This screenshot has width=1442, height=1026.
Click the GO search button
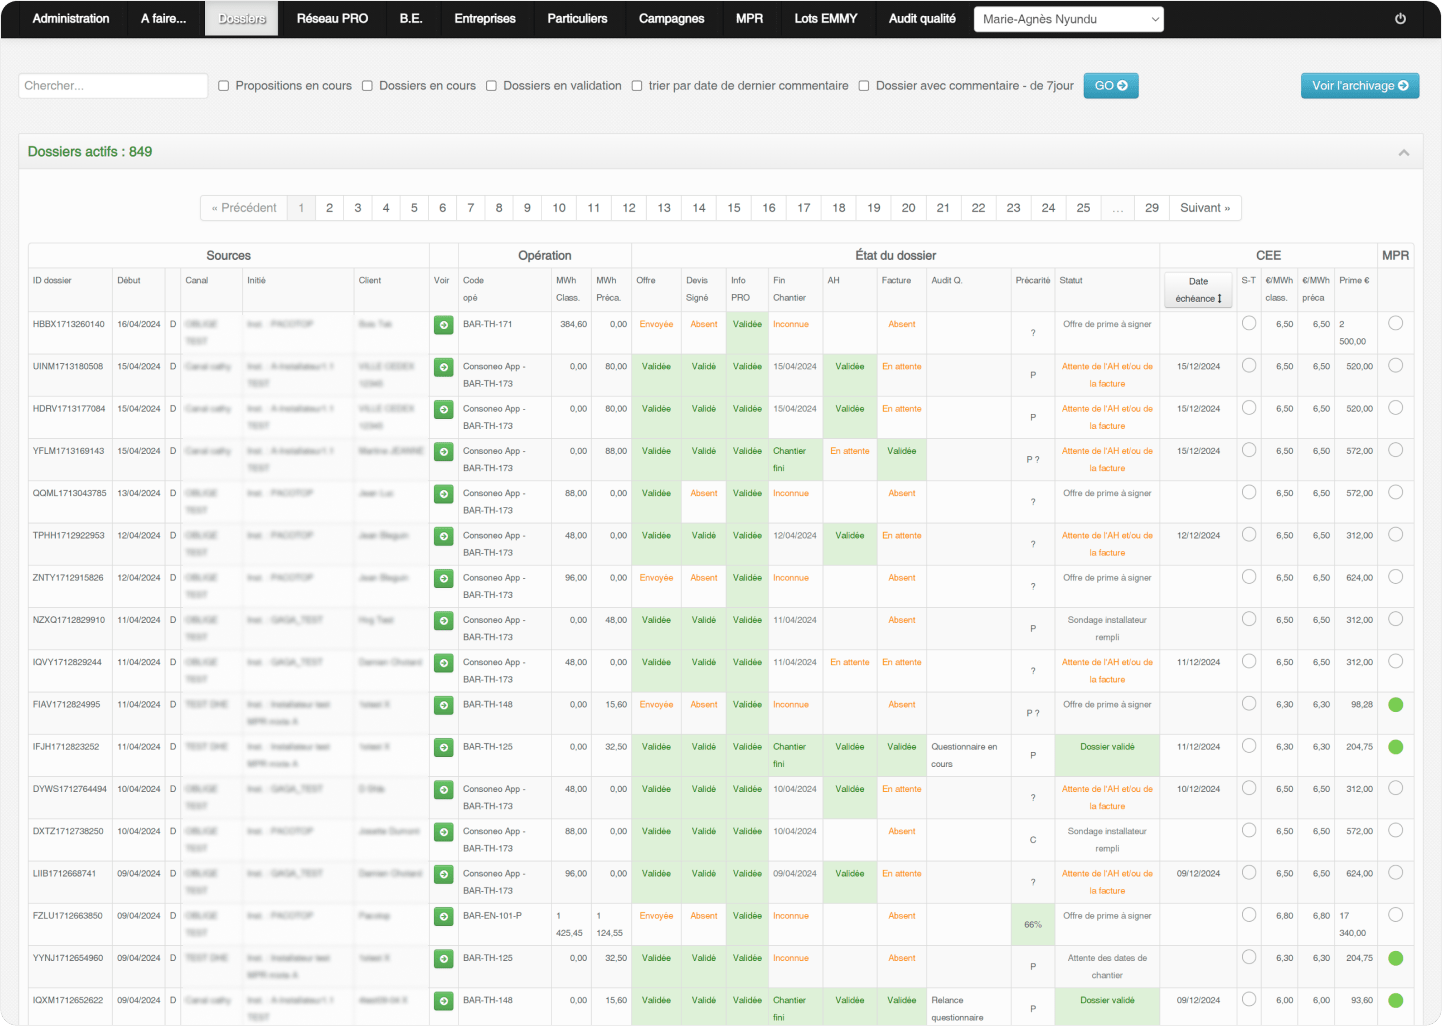(x=1110, y=86)
